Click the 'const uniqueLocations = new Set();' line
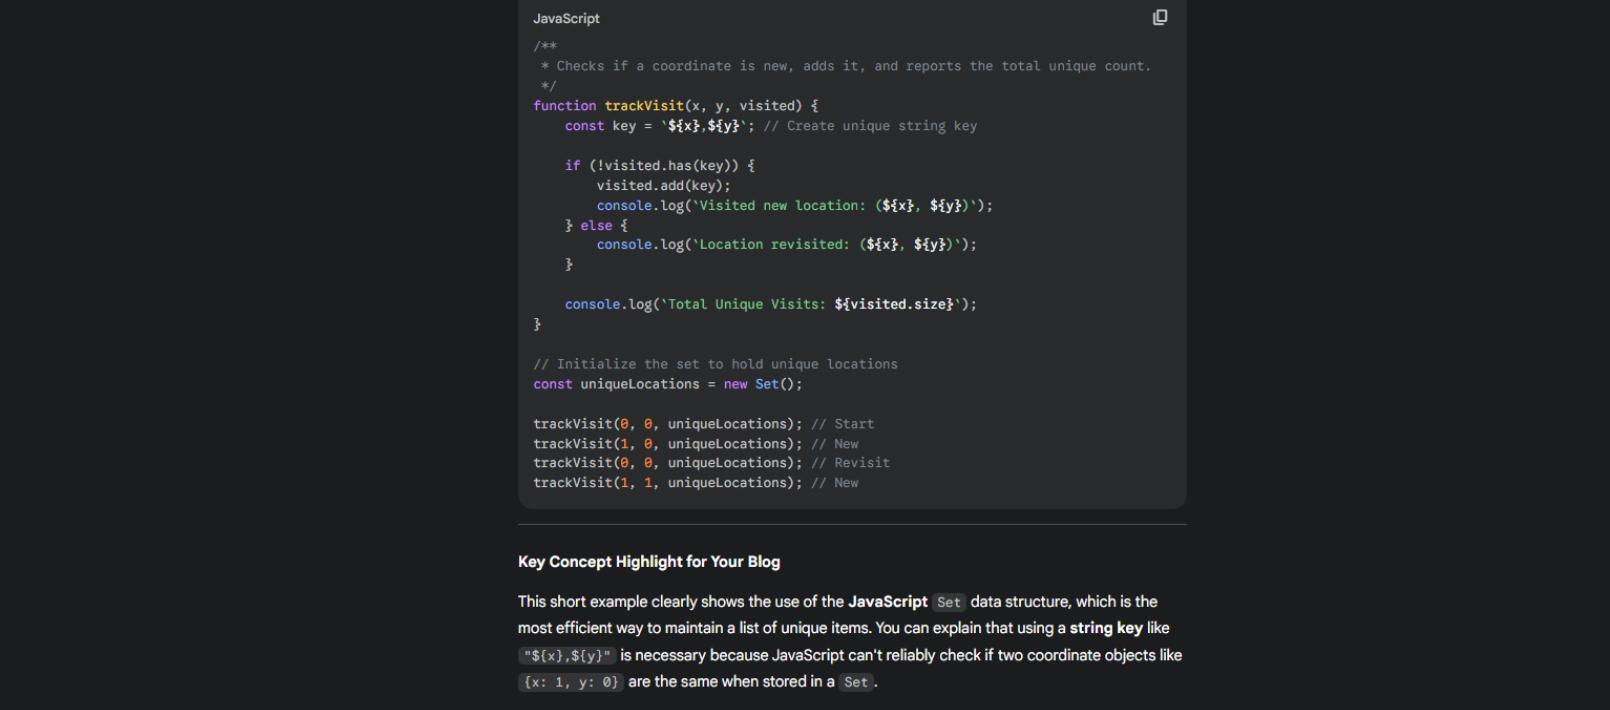The width and height of the screenshot is (1610, 710). 668,384
